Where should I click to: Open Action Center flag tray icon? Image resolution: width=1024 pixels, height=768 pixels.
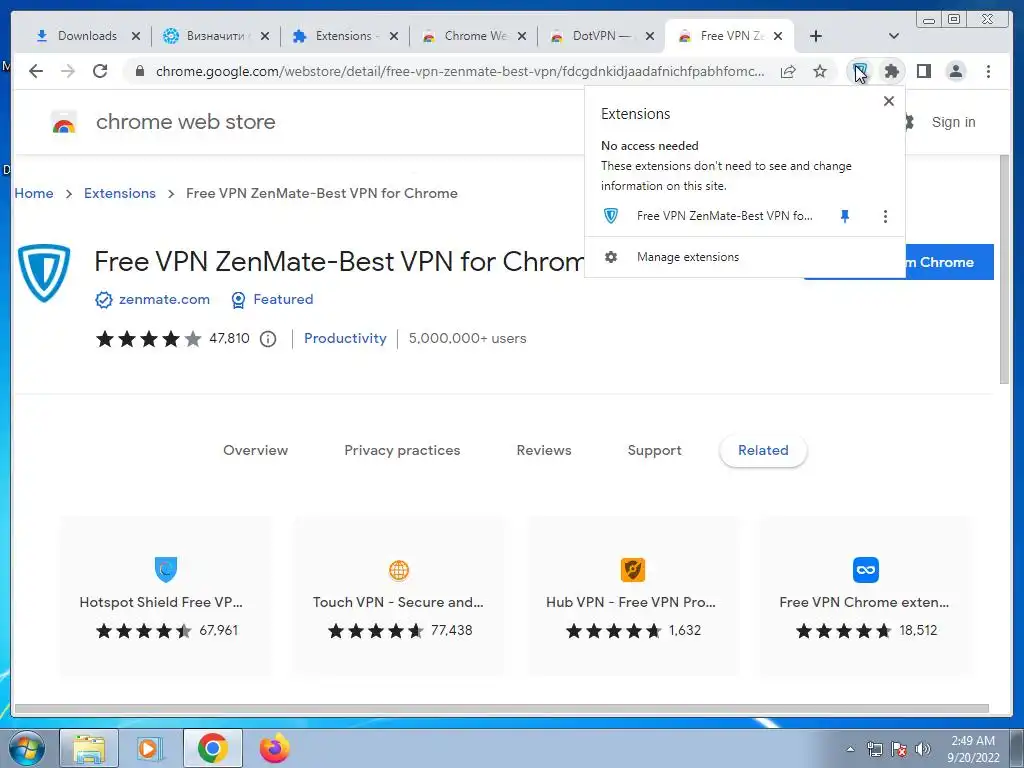pos(899,749)
